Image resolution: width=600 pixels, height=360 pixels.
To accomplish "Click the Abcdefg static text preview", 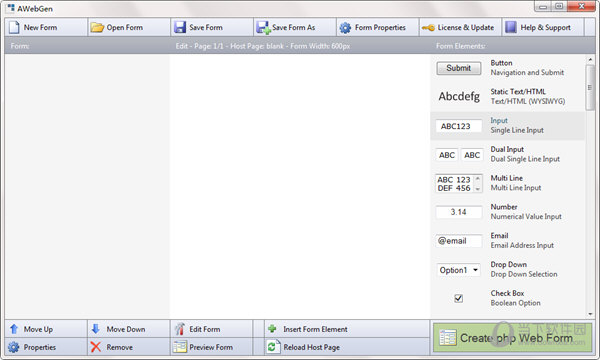I will click(x=459, y=96).
